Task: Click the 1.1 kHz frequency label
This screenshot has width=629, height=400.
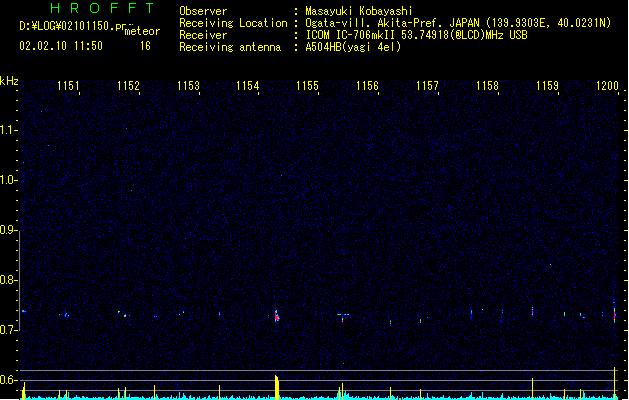Action: pos(8,130)
